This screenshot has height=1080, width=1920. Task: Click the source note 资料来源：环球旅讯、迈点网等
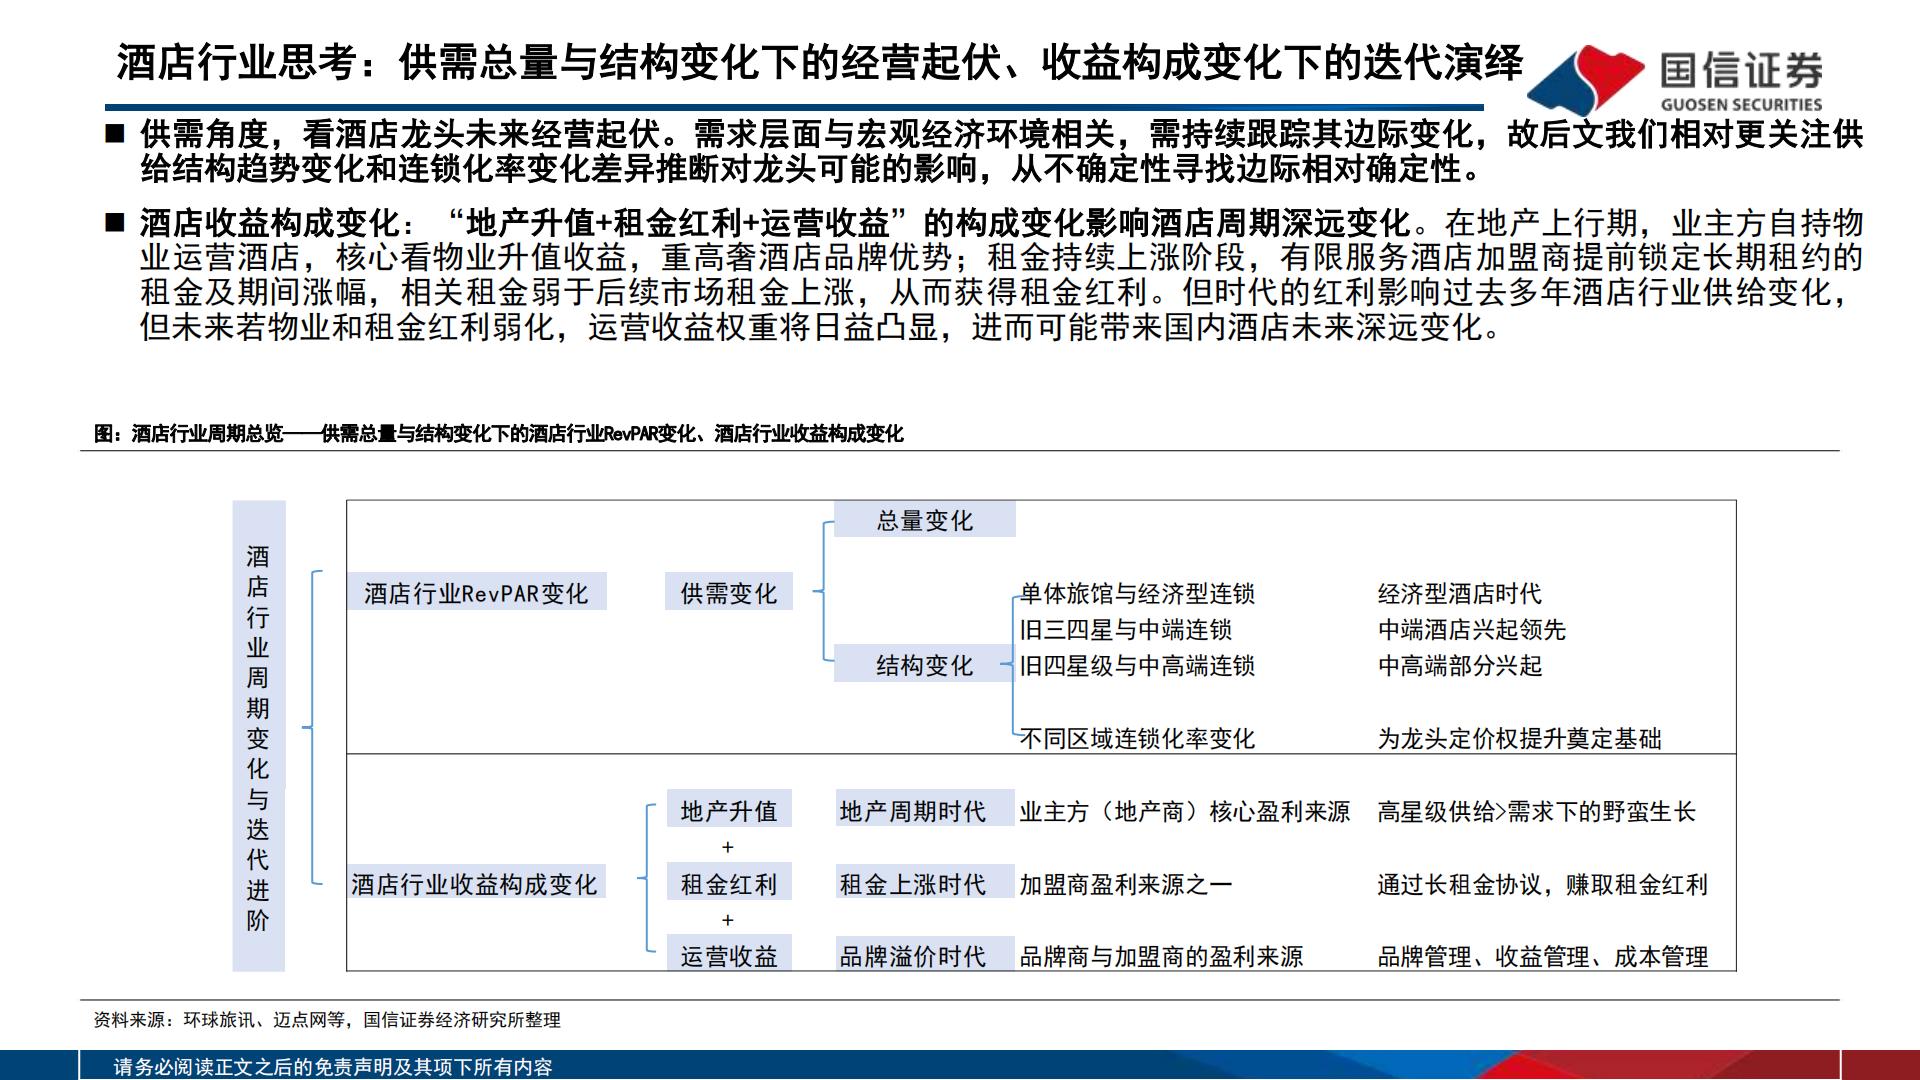coord(327,1020)
